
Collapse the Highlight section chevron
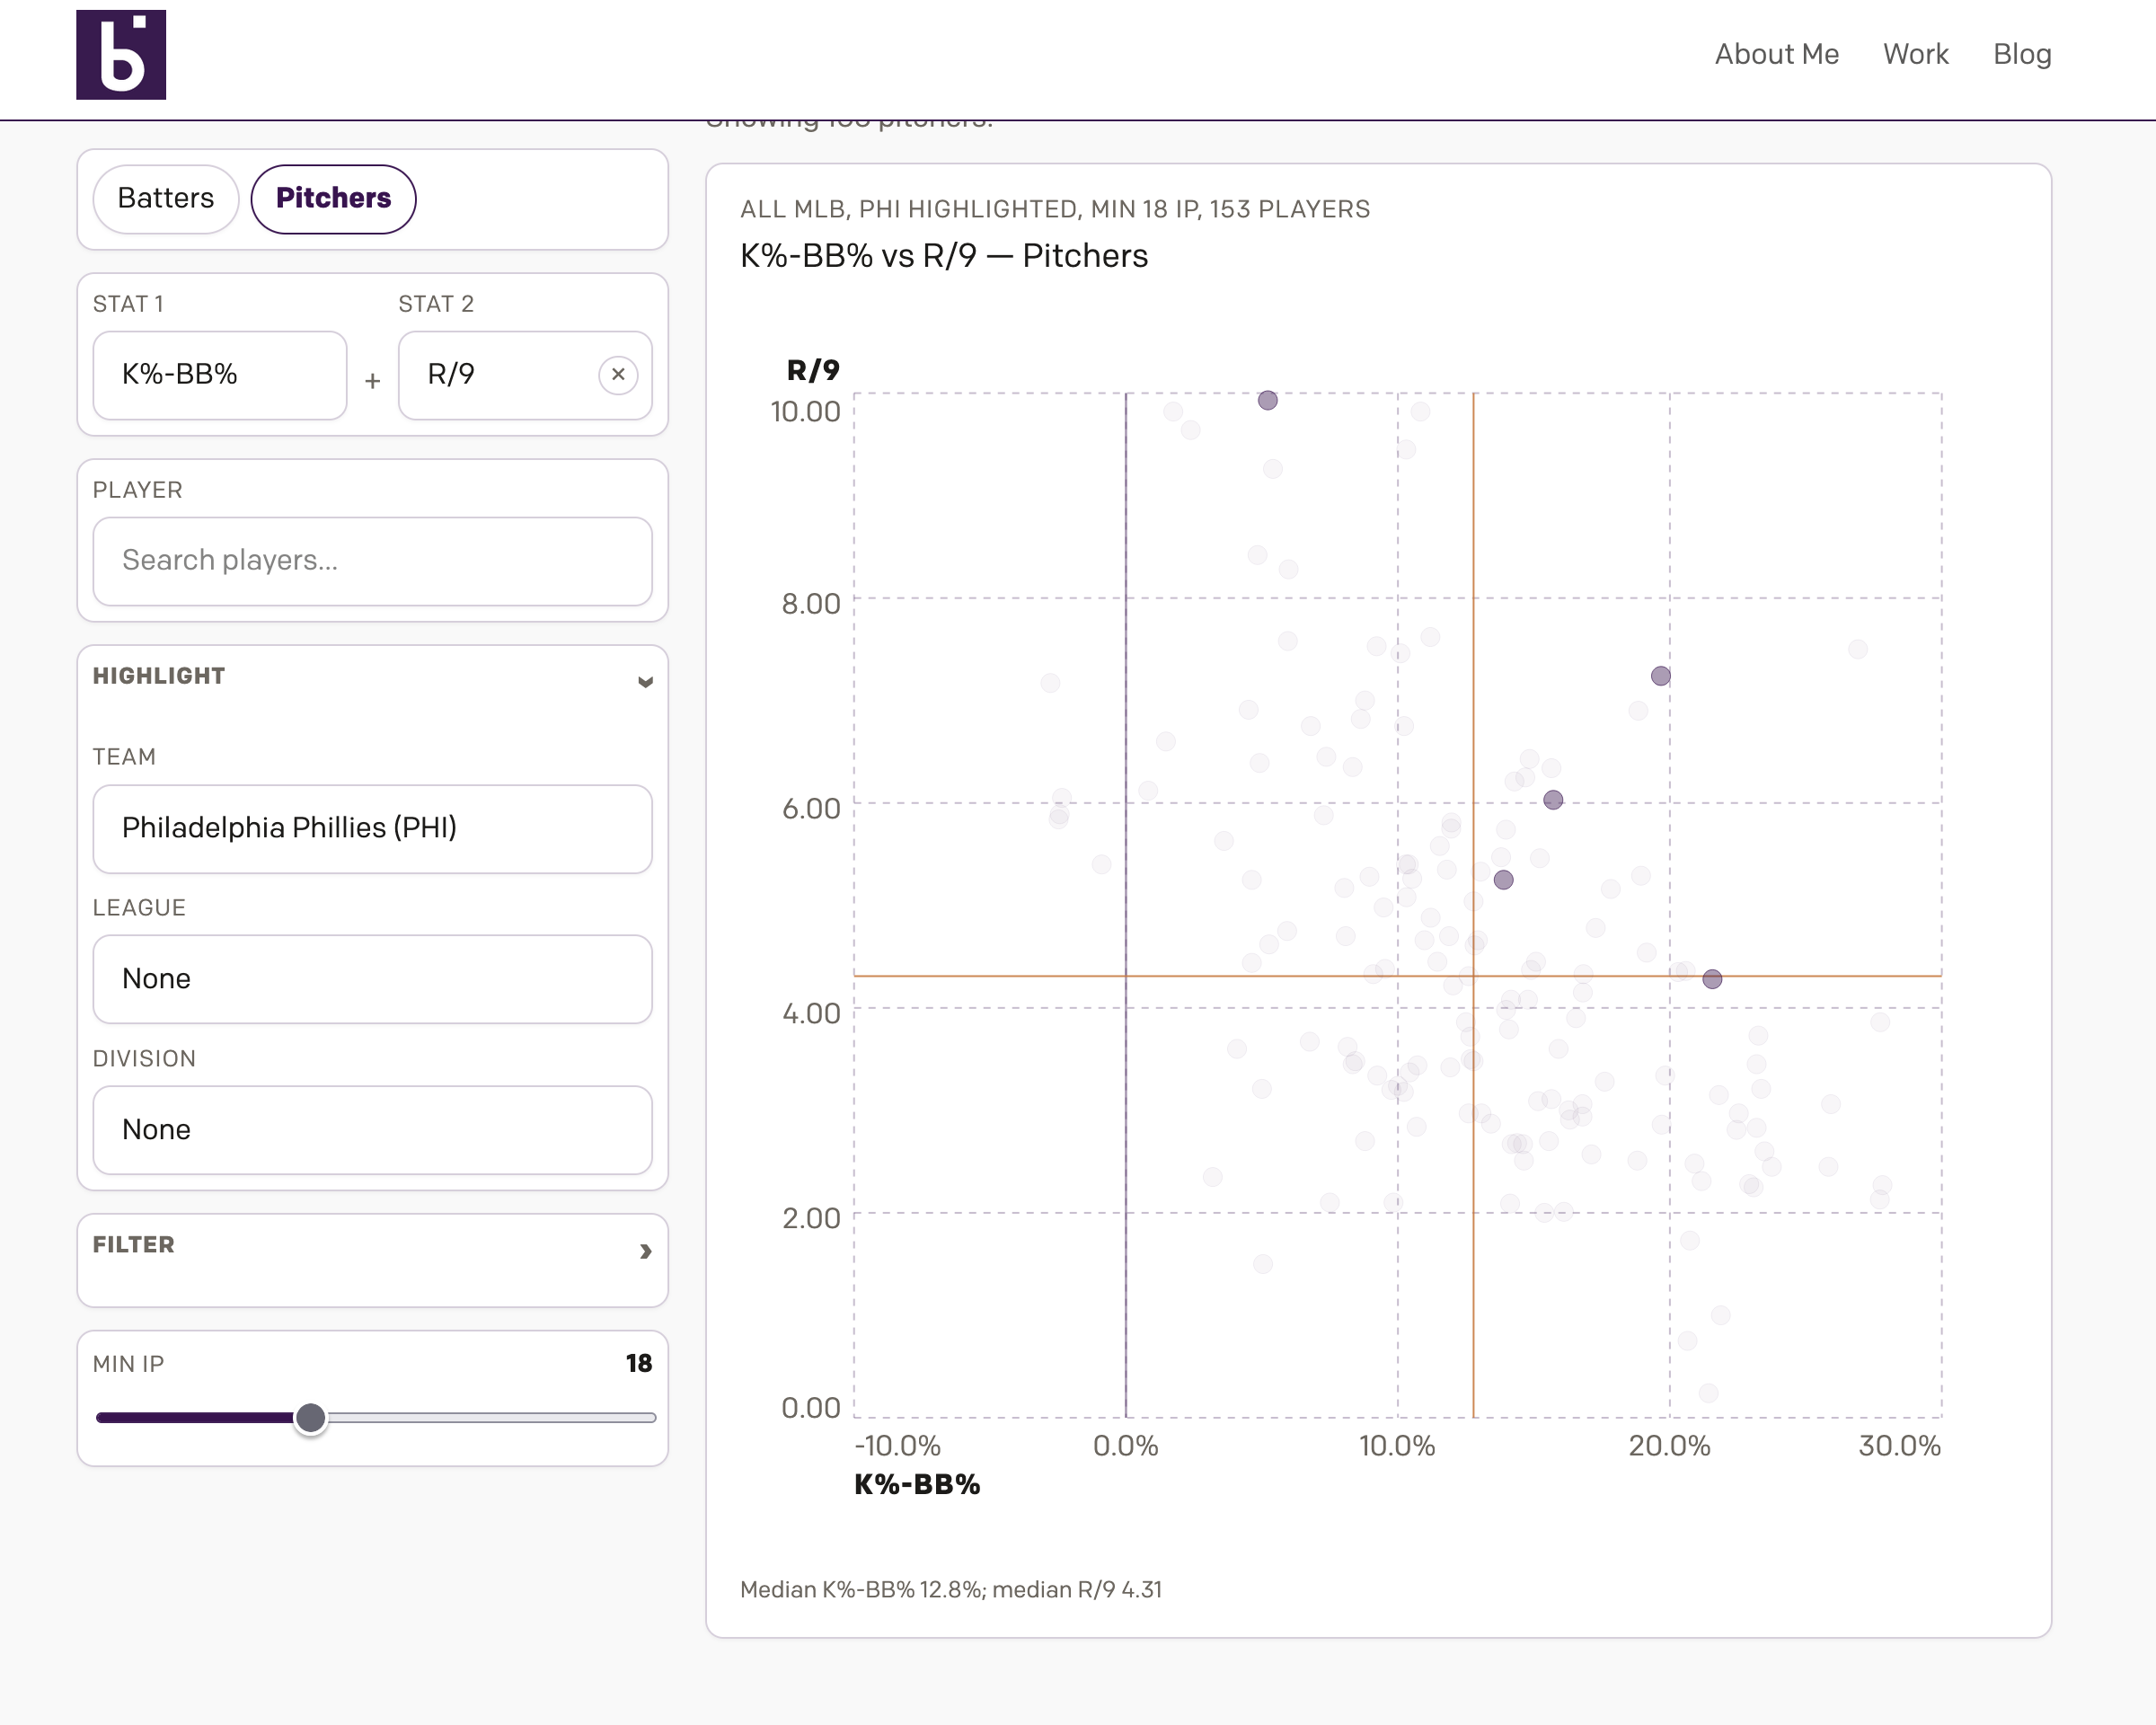click(645, 681)
